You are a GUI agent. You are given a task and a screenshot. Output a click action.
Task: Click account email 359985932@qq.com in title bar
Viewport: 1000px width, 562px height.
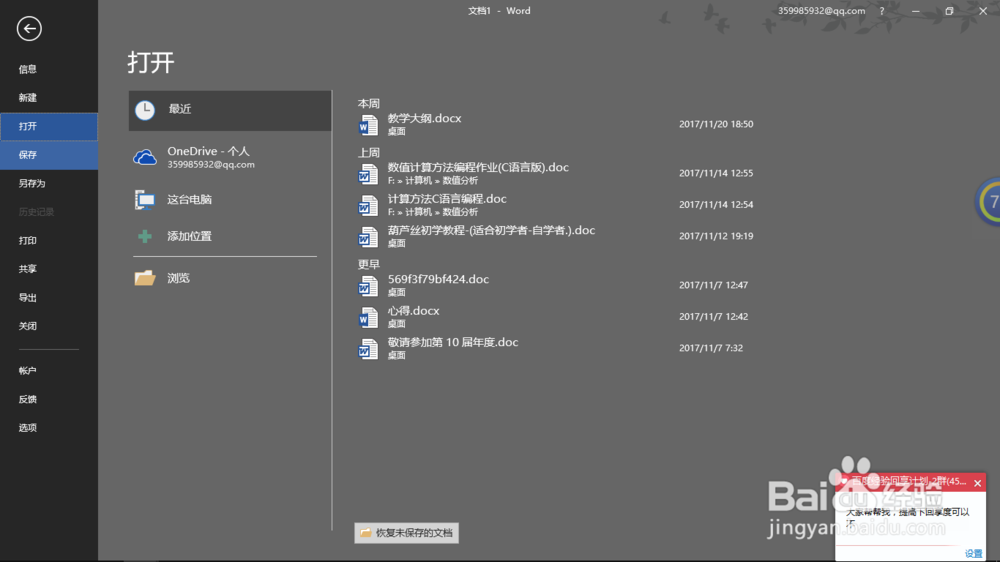tap(821, 11)
